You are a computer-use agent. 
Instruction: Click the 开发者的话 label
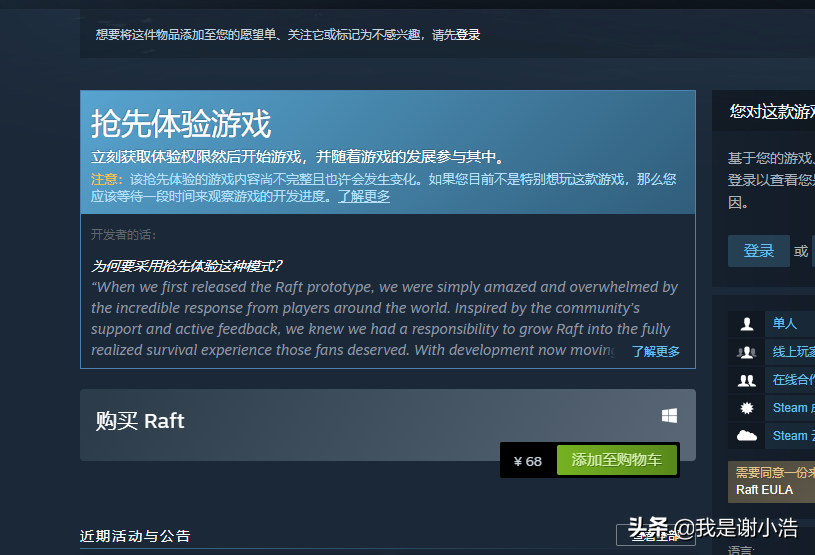click(x=123, y=235)
